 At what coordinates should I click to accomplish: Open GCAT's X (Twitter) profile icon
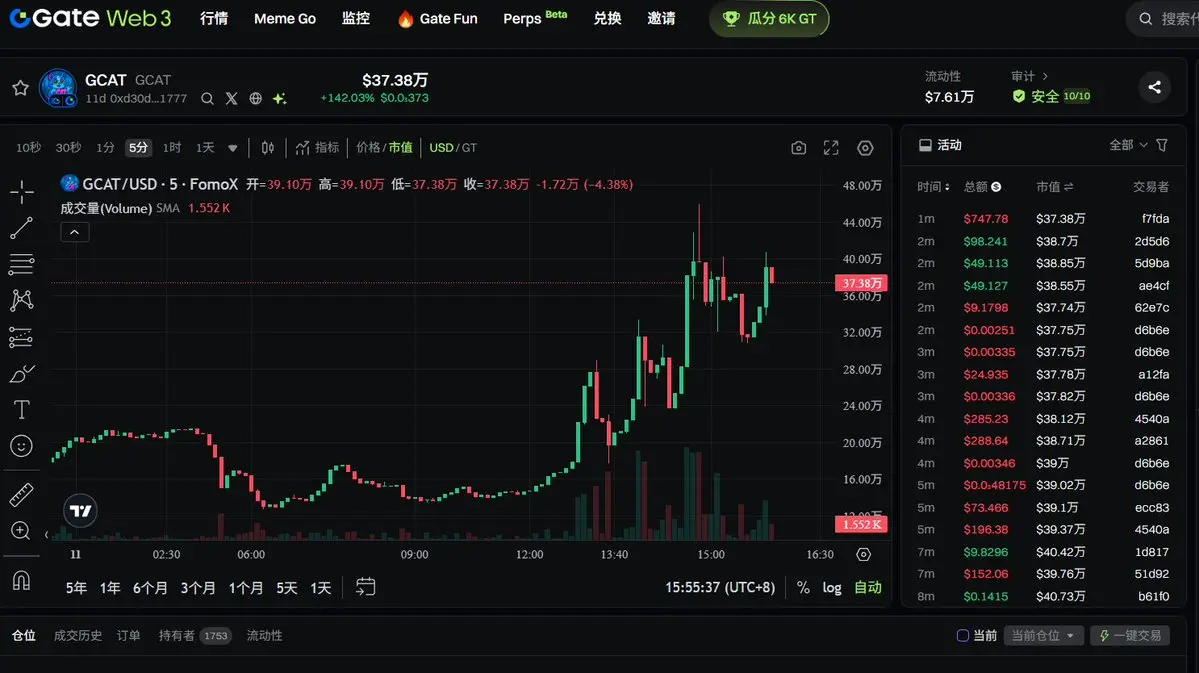pos(232,99)
